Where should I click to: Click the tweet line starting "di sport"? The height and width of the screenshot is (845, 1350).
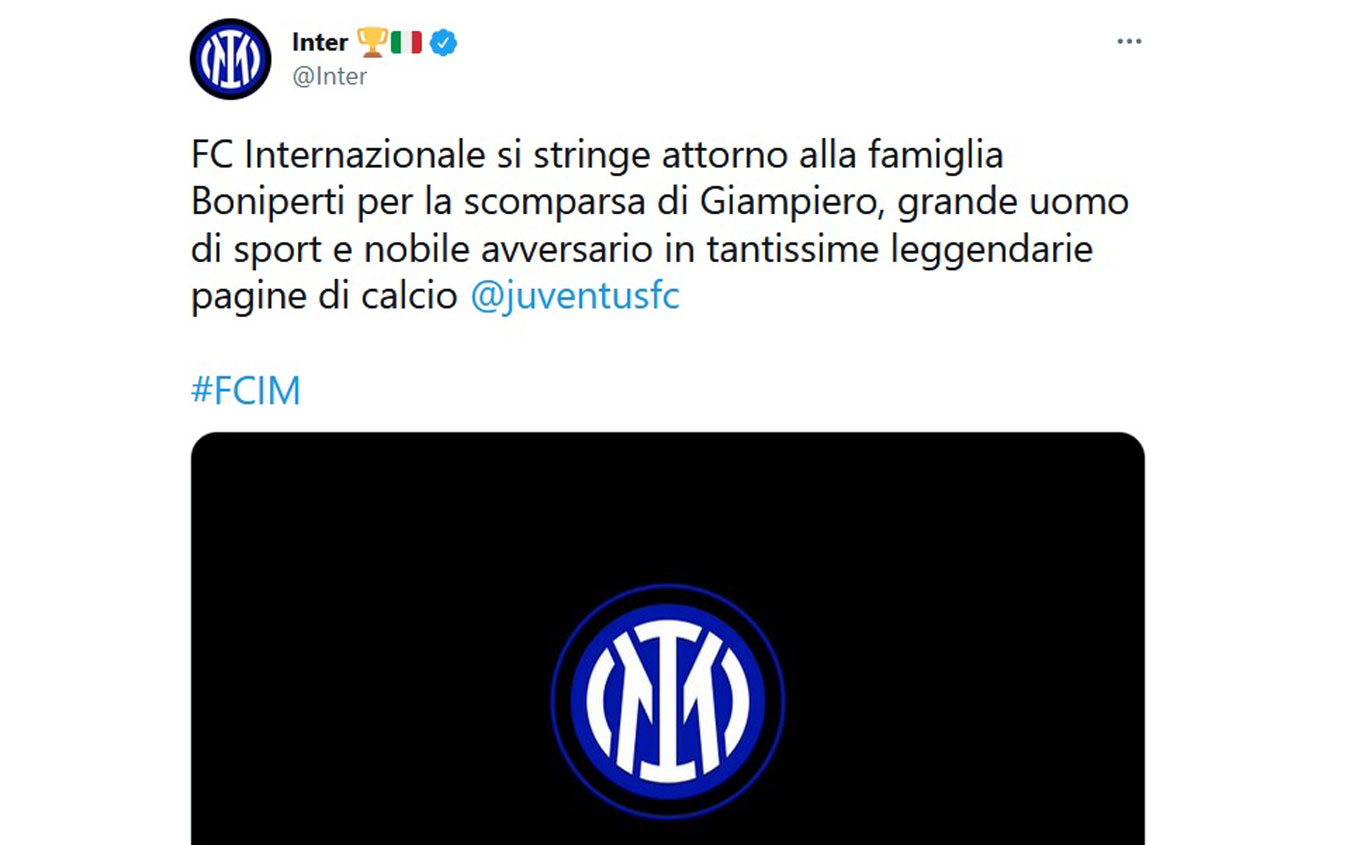pos(641,250)
